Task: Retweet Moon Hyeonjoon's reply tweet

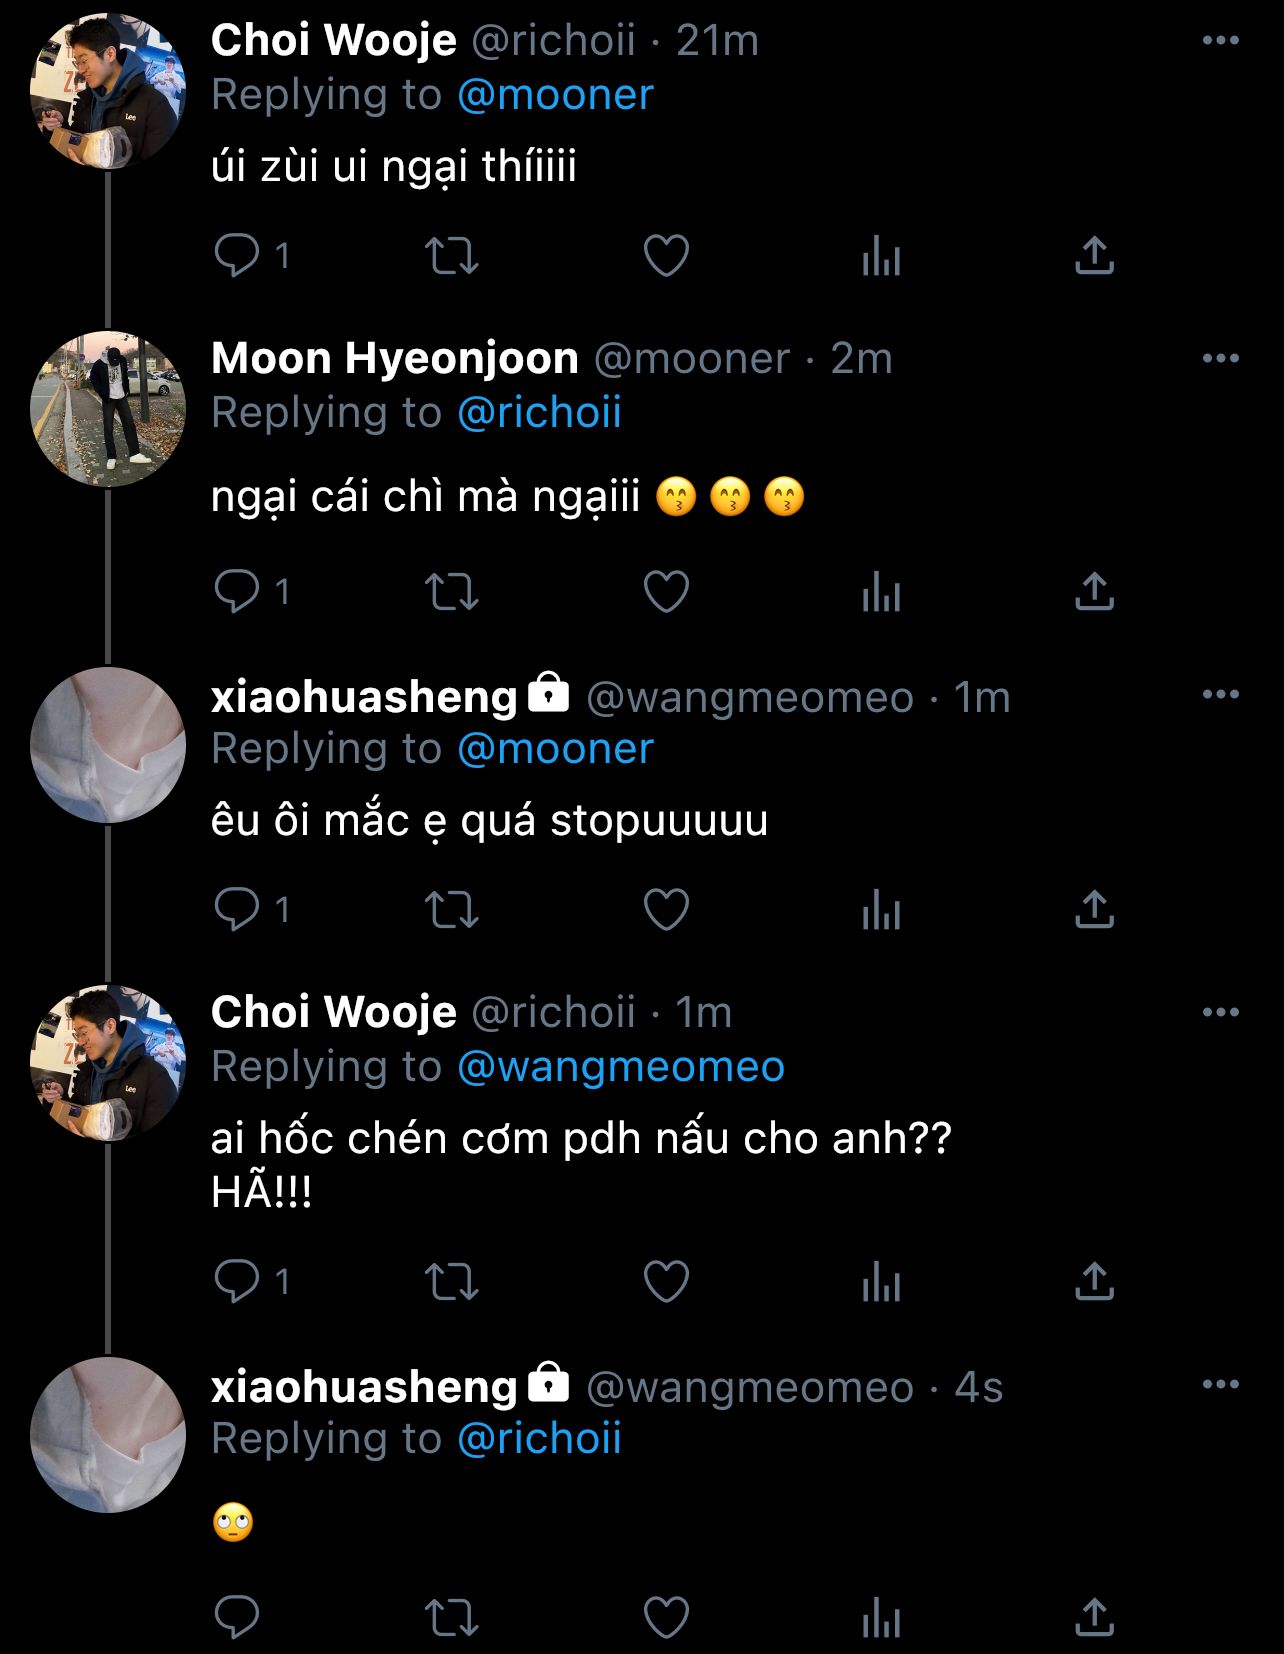Action: click(x=452, y=591)
